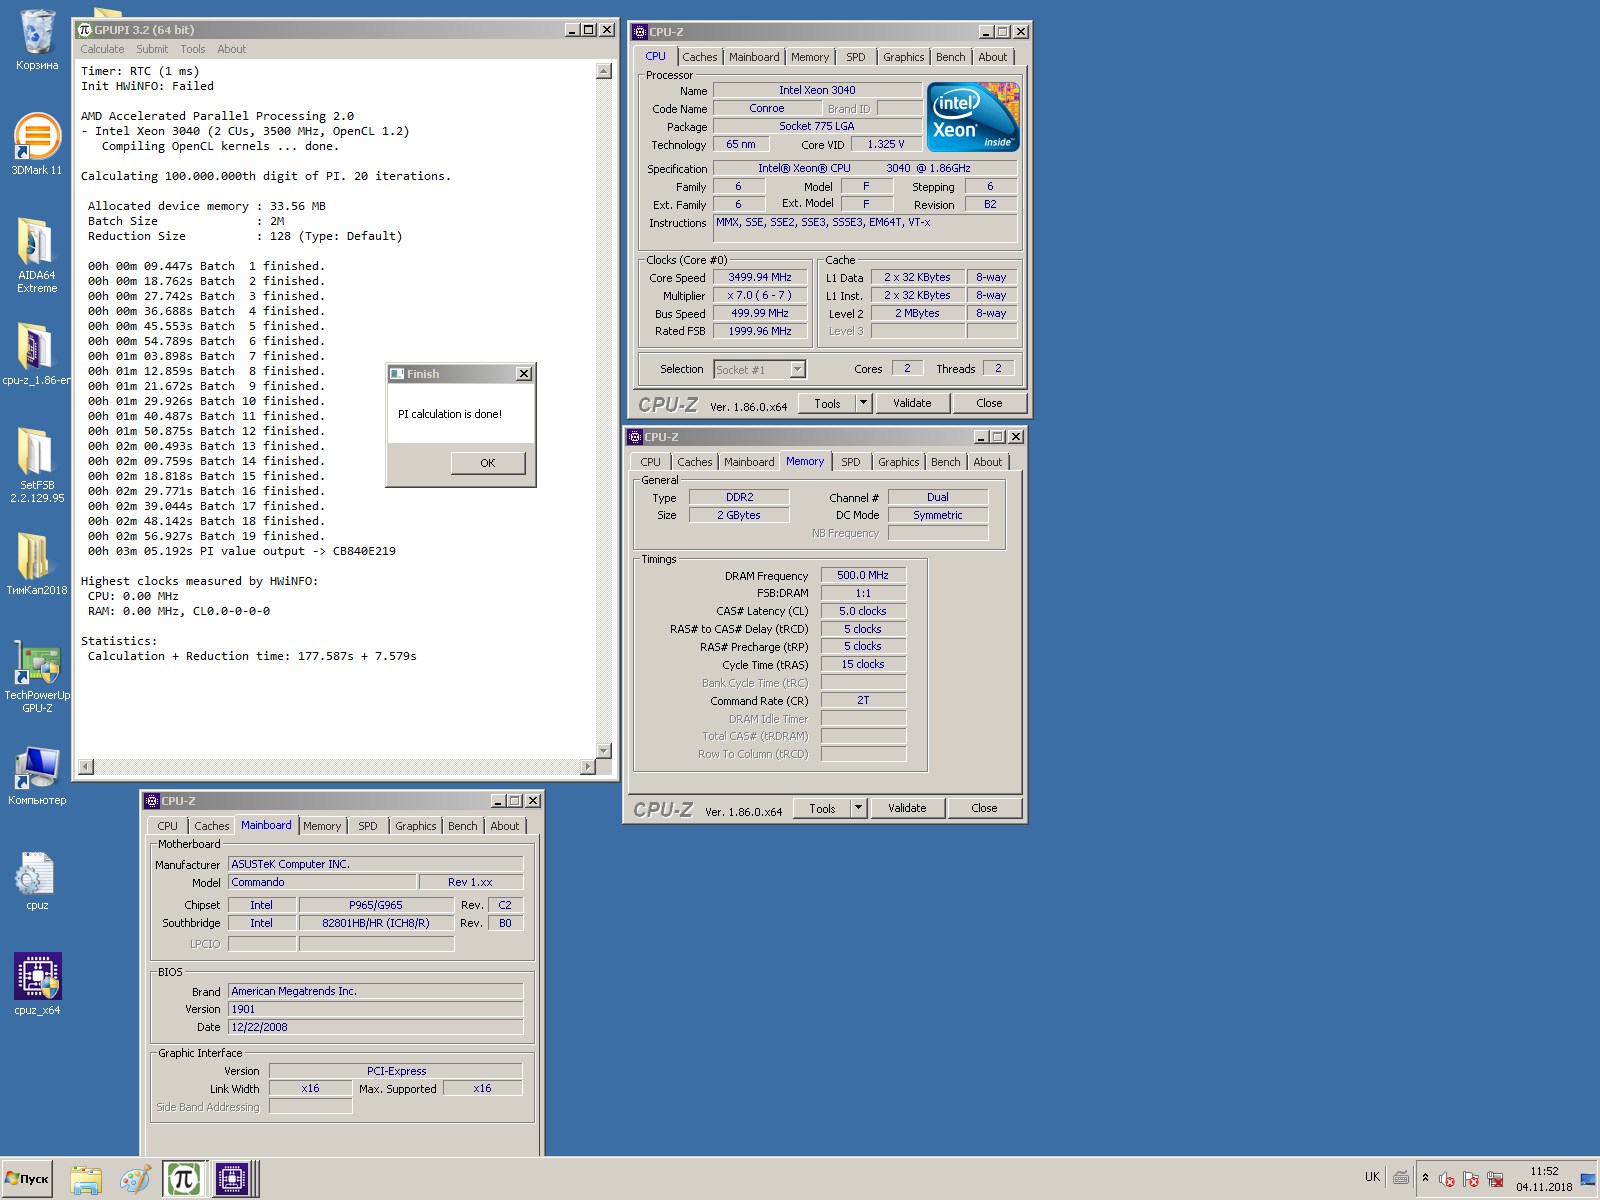Launch TechPowerUp GPU-Z shortcut
This screenshot has height=1200, width=1600.
[37, 676]
